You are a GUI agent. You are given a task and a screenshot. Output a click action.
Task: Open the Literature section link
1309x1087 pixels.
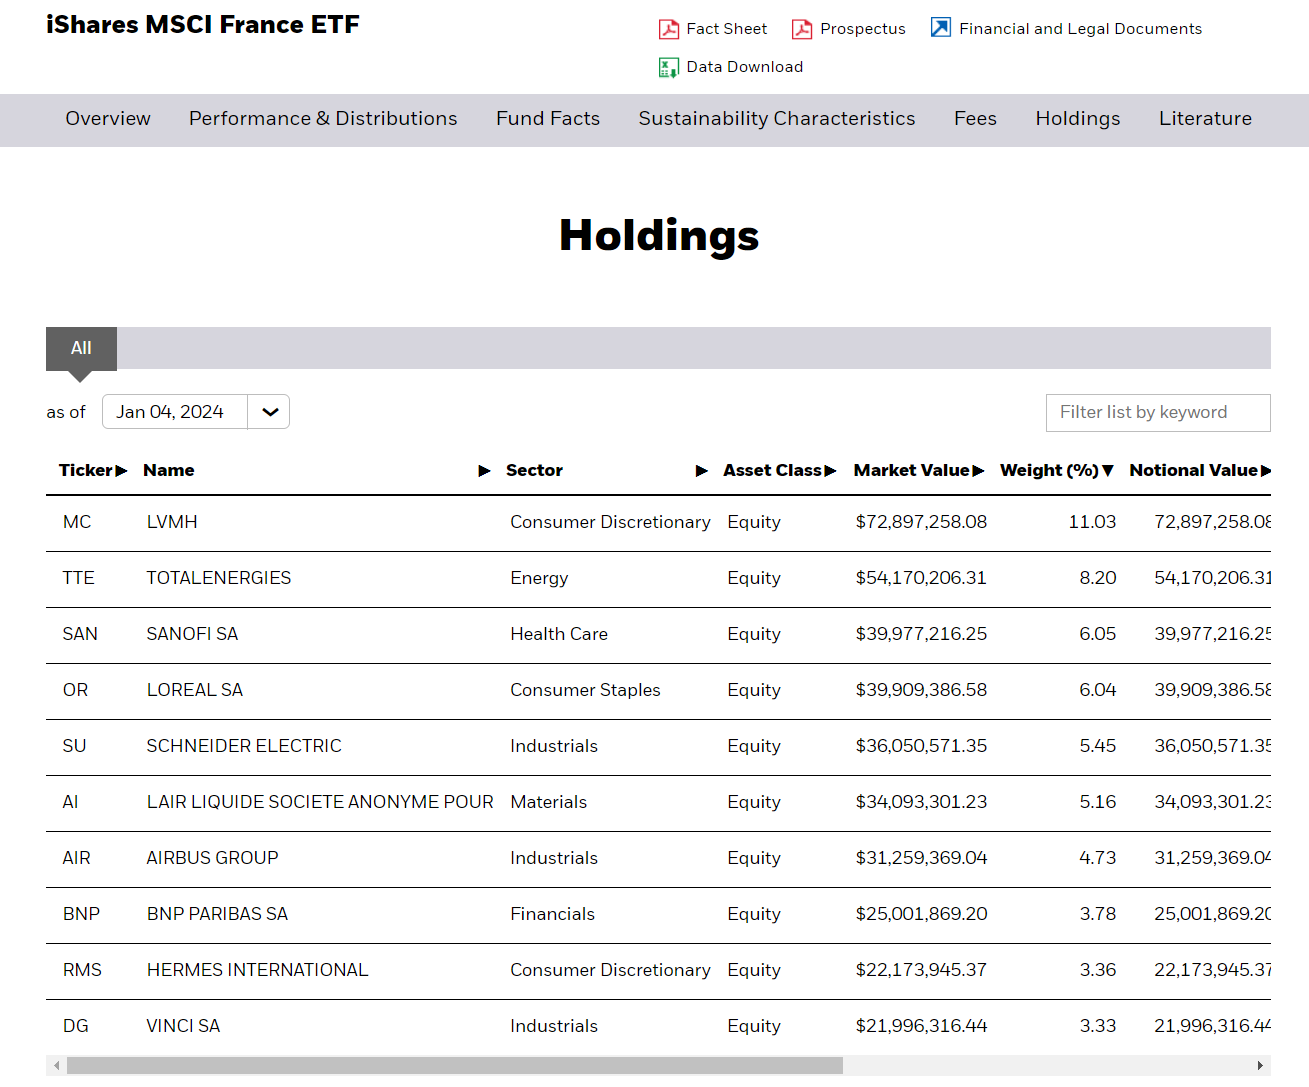click(x=1205, y=119)
